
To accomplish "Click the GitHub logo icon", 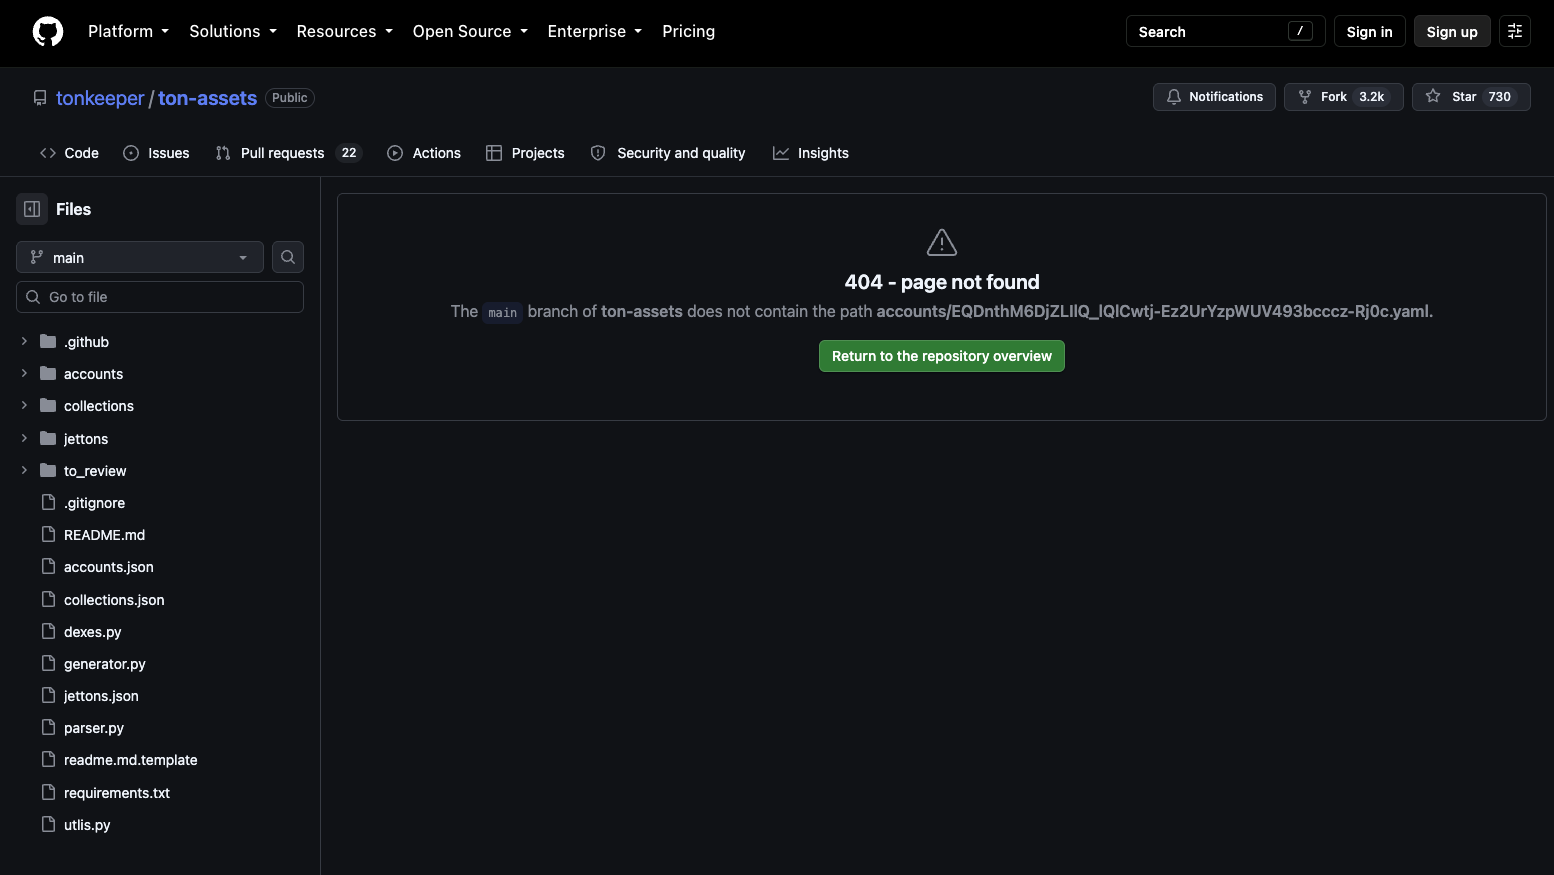I will coord(48,31).
